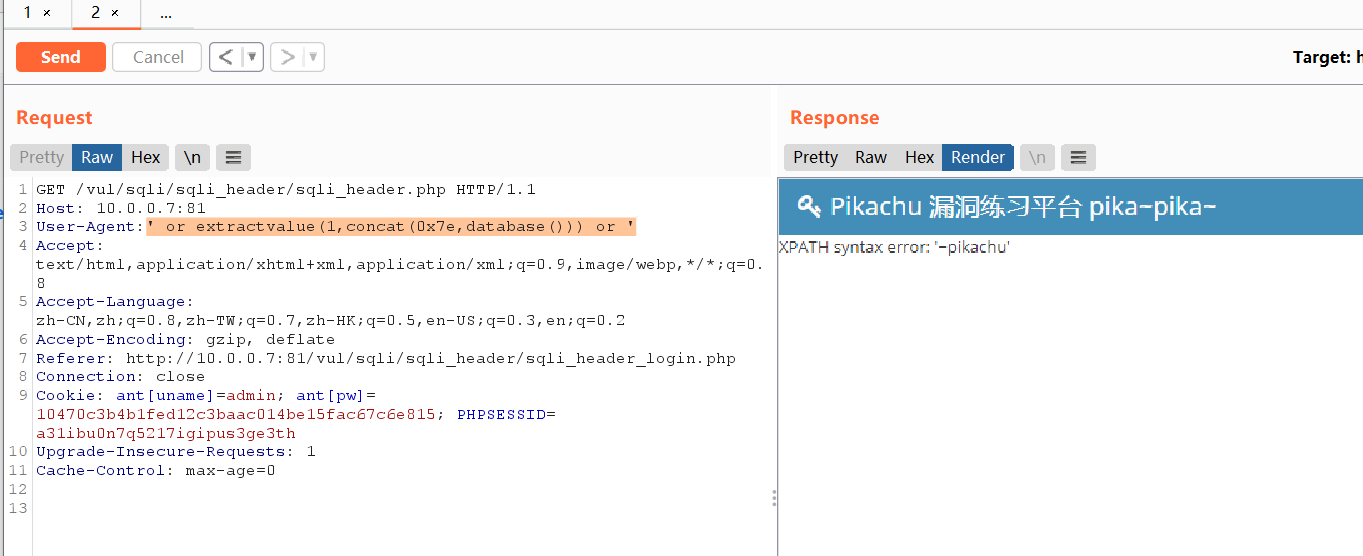Viewport: 1363px width, 556px height.
Task: Switch to Repeater tab 1
Action: pyautogui.click(x=27, y=13)
